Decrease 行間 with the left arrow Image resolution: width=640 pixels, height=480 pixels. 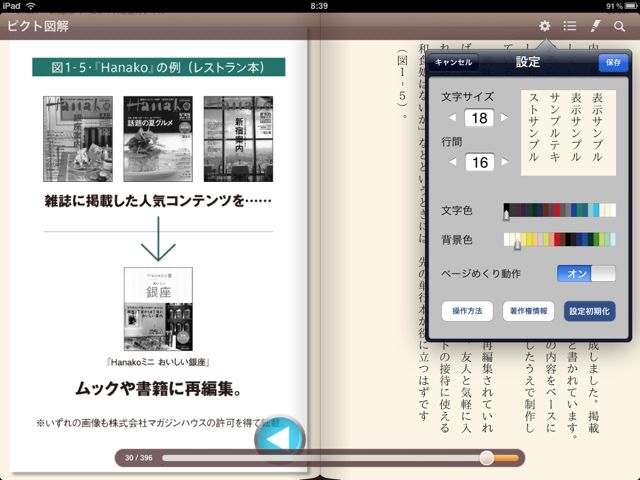pos(452,162)
